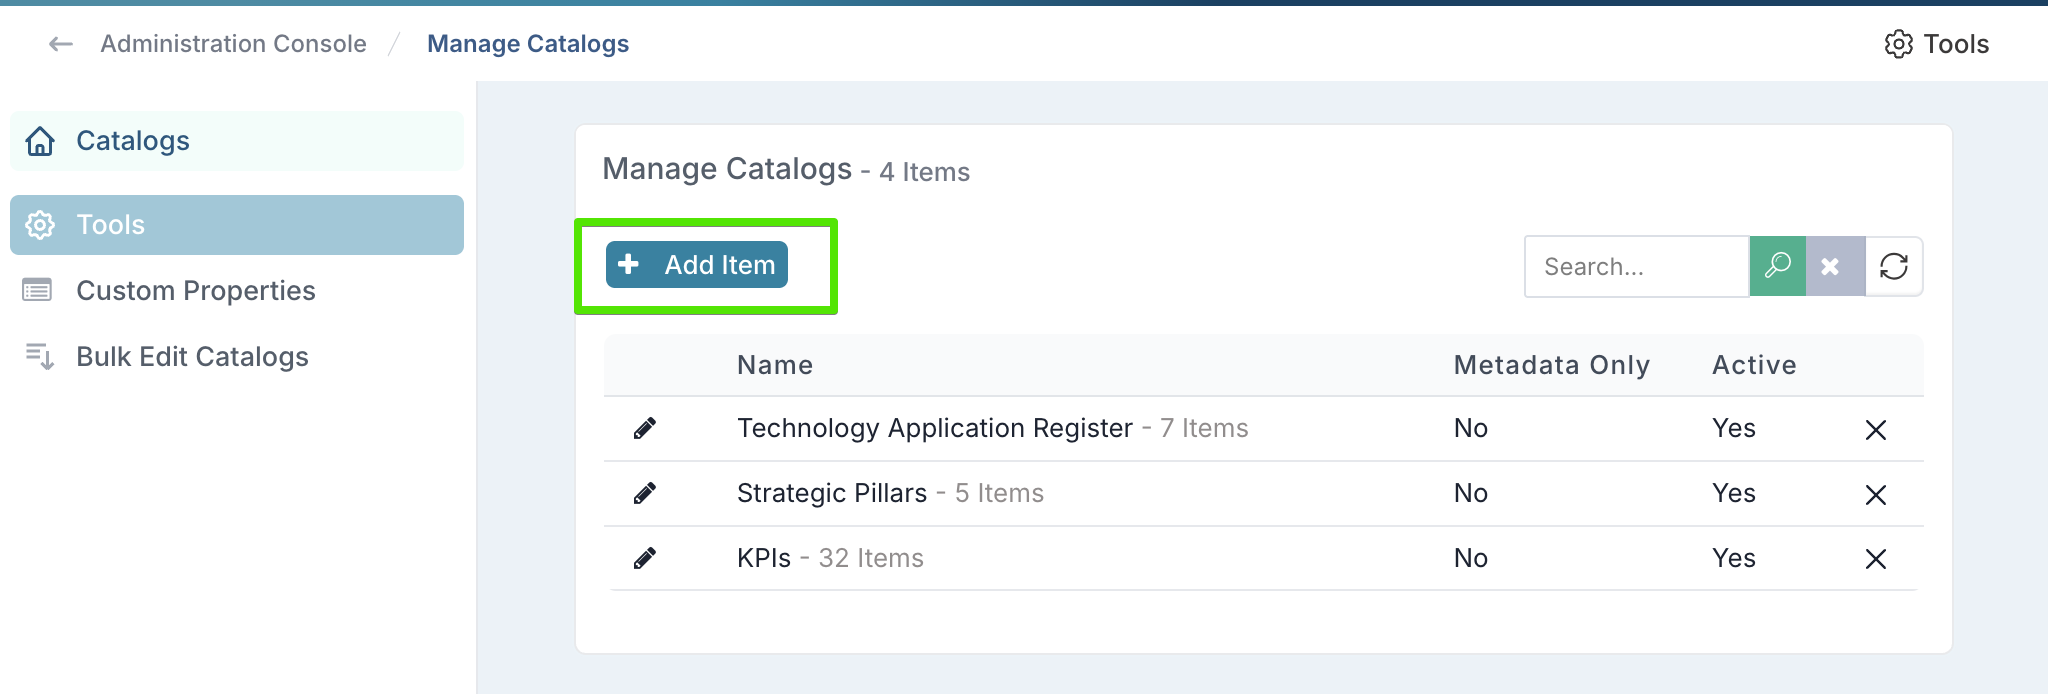The width and height of the screenshot is (2048, 694).
Task: Open Custom Properties from sidebar
Action: tap(195, 291)
